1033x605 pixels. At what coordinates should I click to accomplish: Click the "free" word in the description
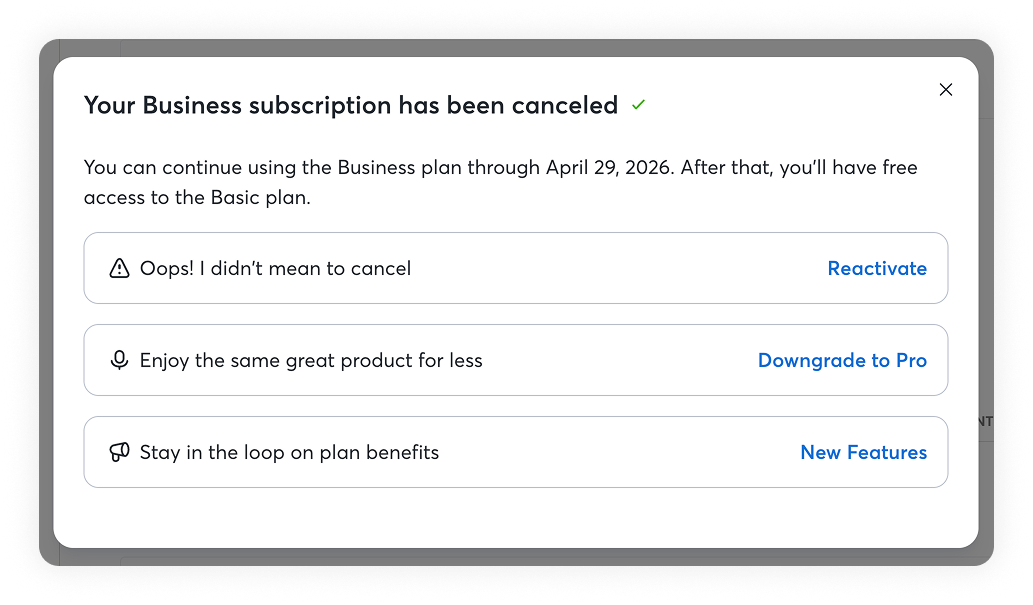point(899,167)
